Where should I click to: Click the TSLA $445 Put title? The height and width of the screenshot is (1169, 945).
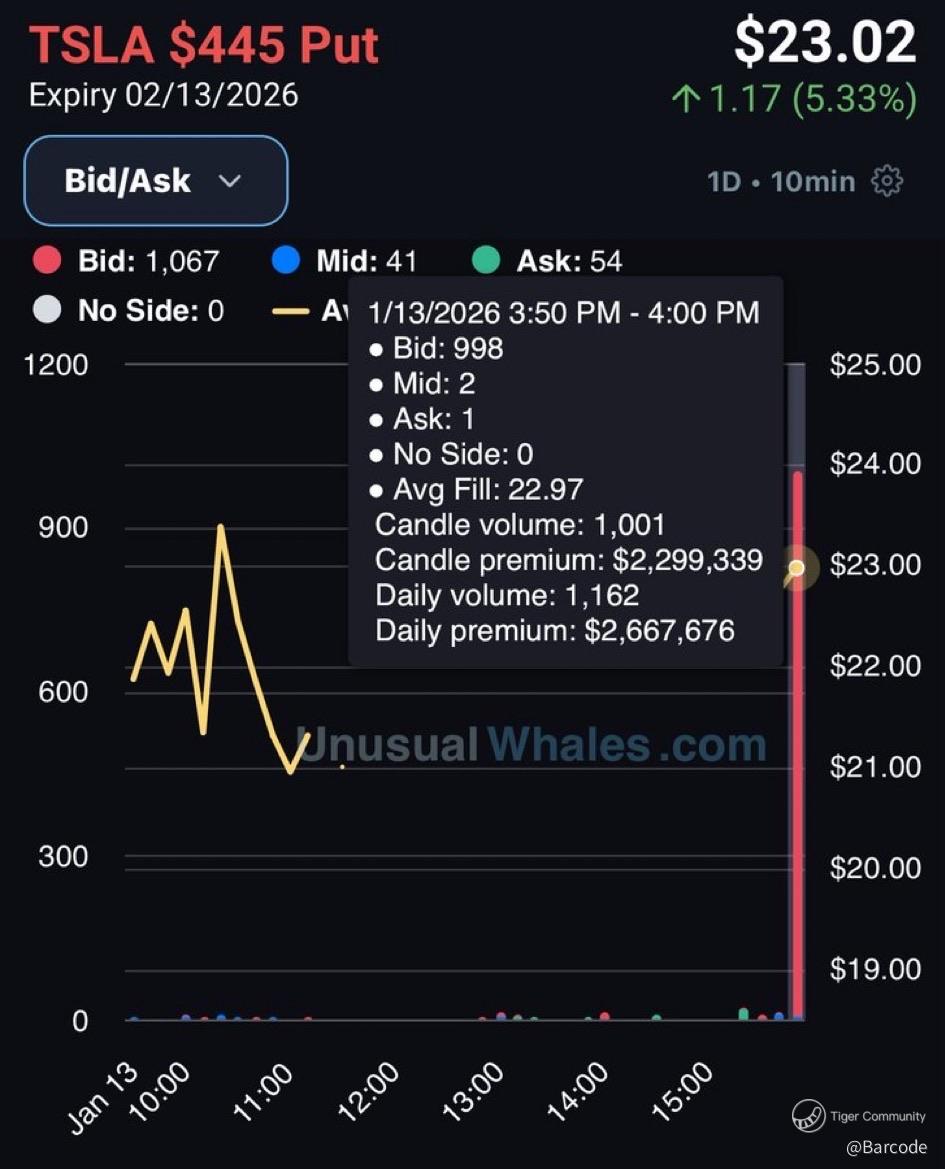tap(204, 44)
